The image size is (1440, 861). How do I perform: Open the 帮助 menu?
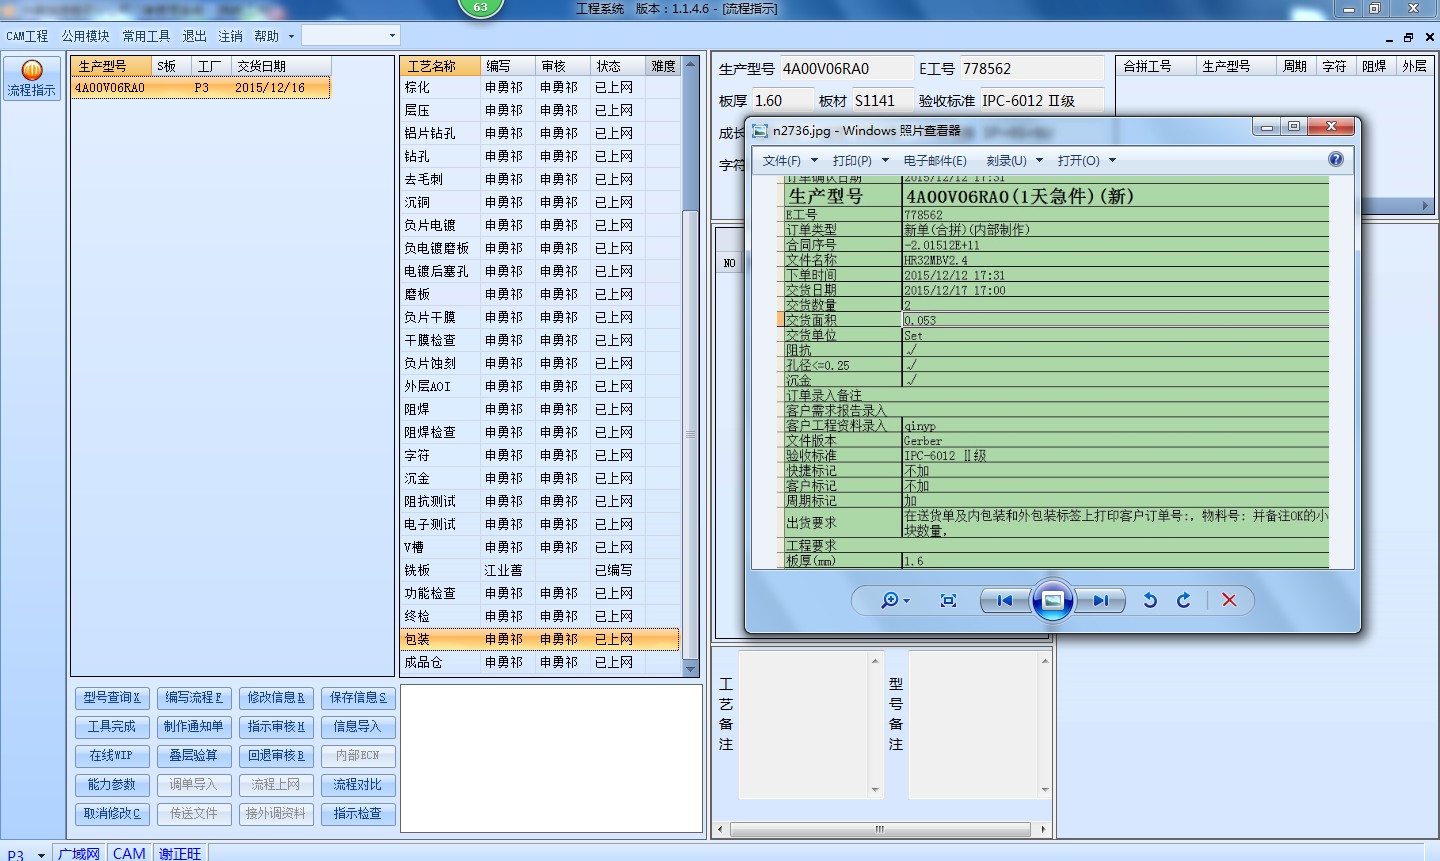[x=266, y=36]
